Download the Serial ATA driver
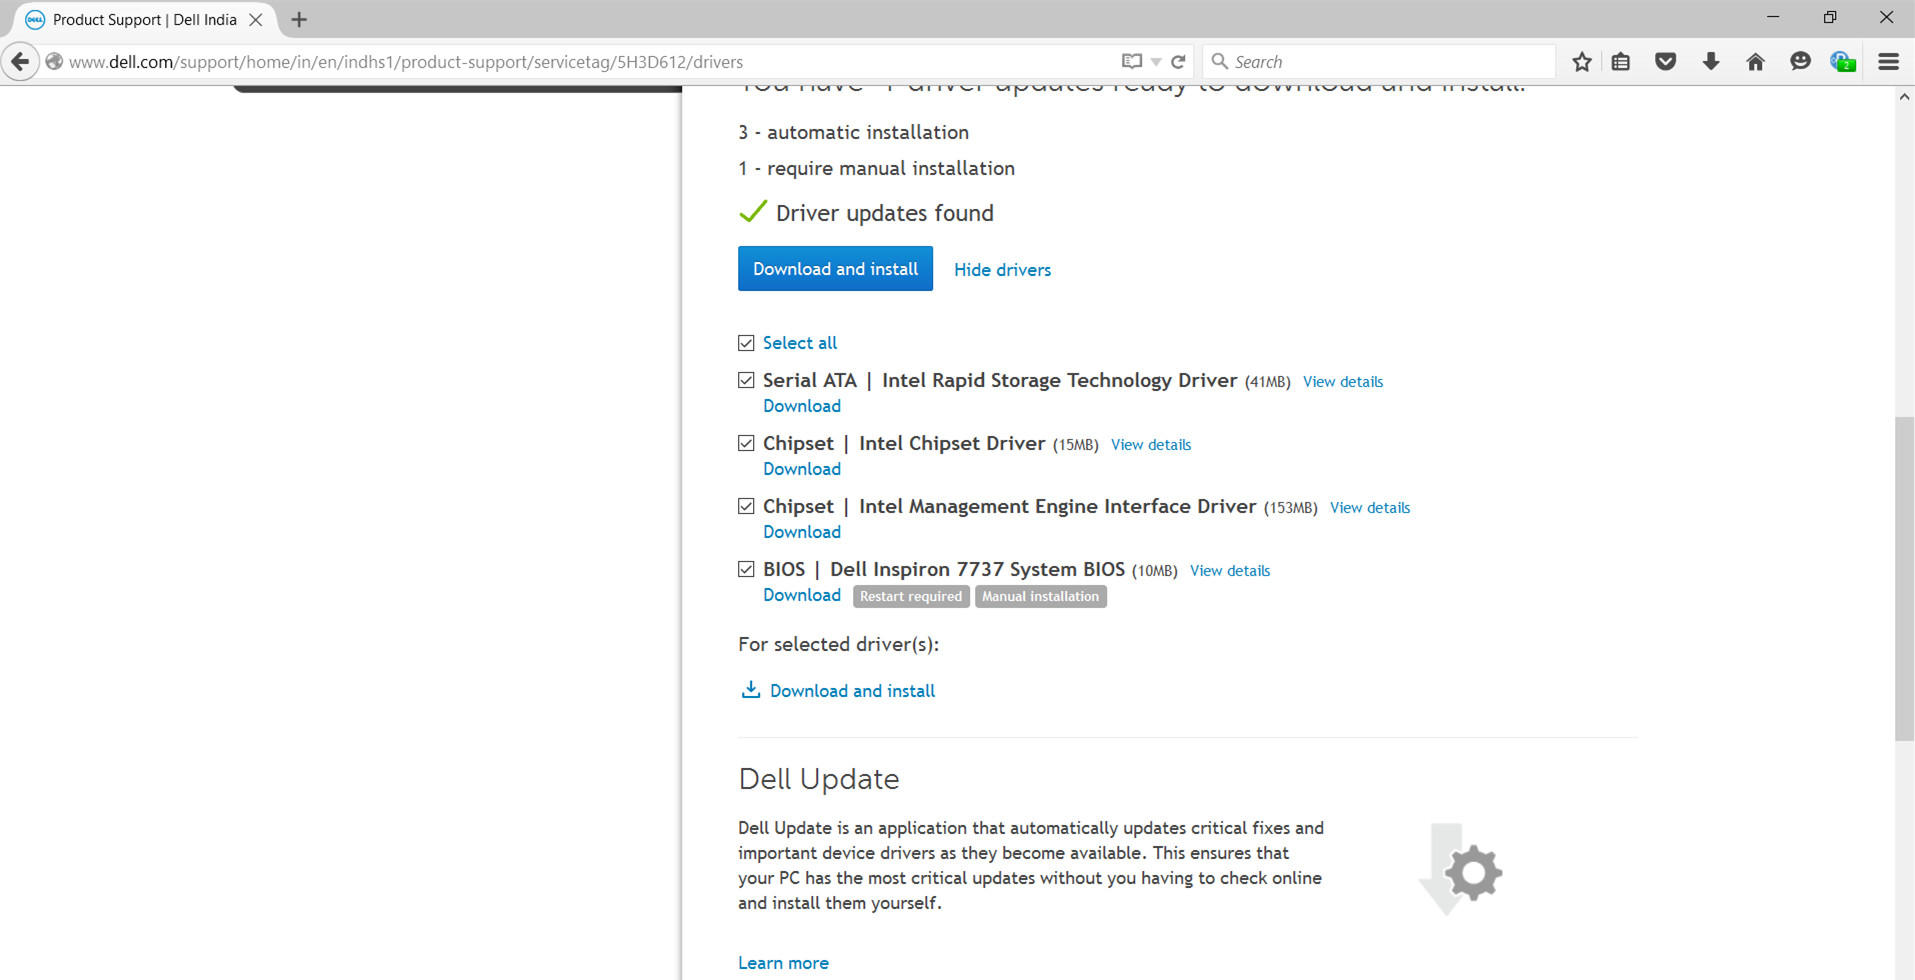This screenshot has width=1915, height=980. pyautogui.click(x=802, y=406)
